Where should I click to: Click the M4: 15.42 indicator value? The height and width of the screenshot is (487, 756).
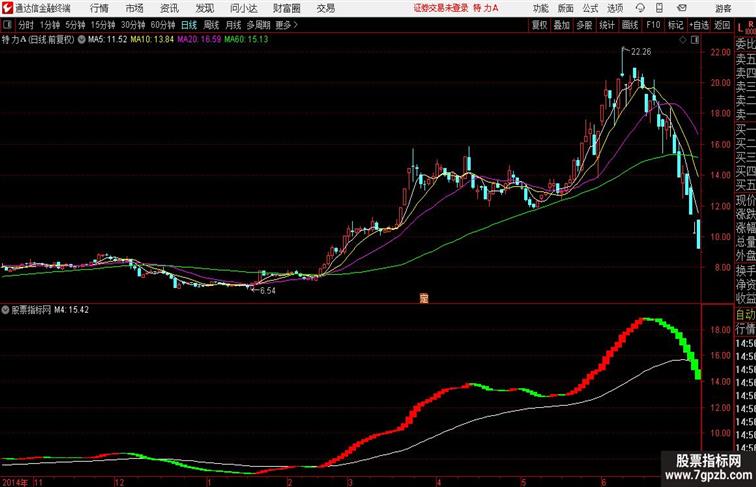[x=71, y=310]
